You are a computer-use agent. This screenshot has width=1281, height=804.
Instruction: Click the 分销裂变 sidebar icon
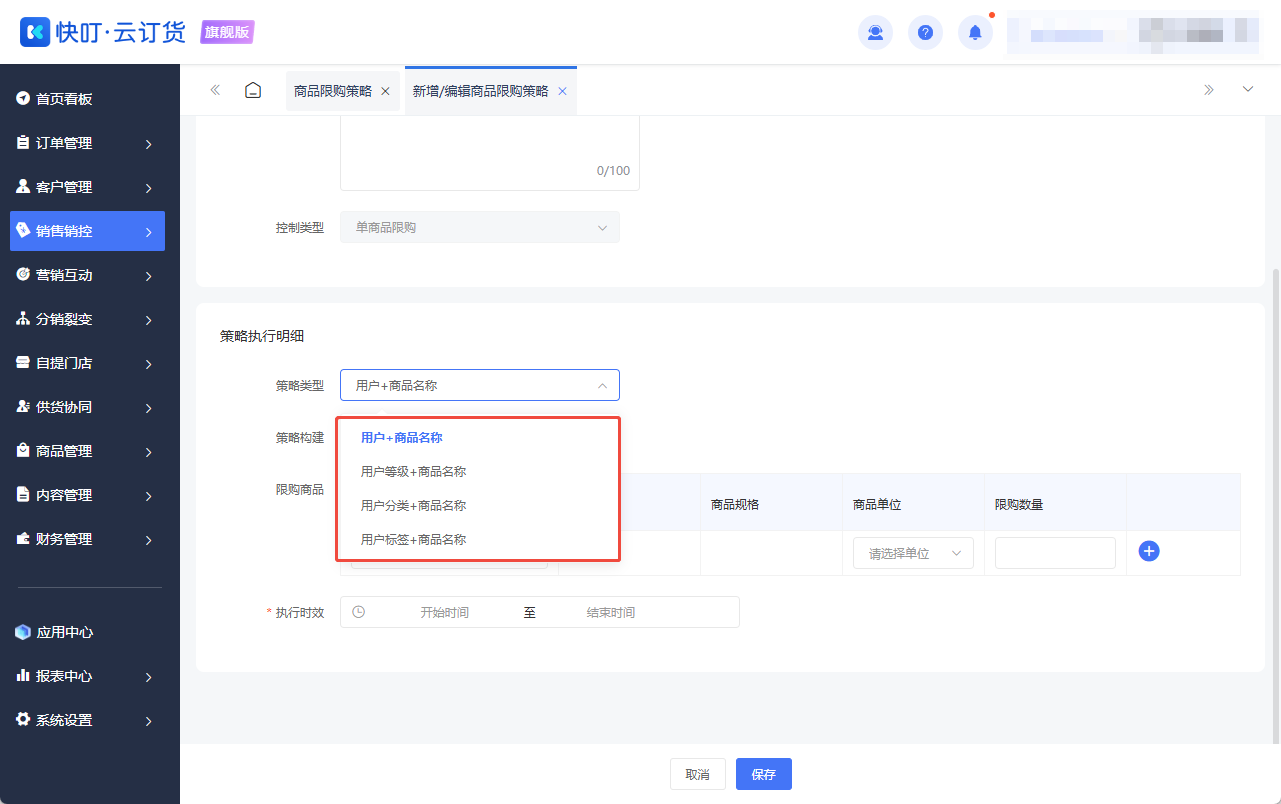pyautogui.click(x=23, y=319)
